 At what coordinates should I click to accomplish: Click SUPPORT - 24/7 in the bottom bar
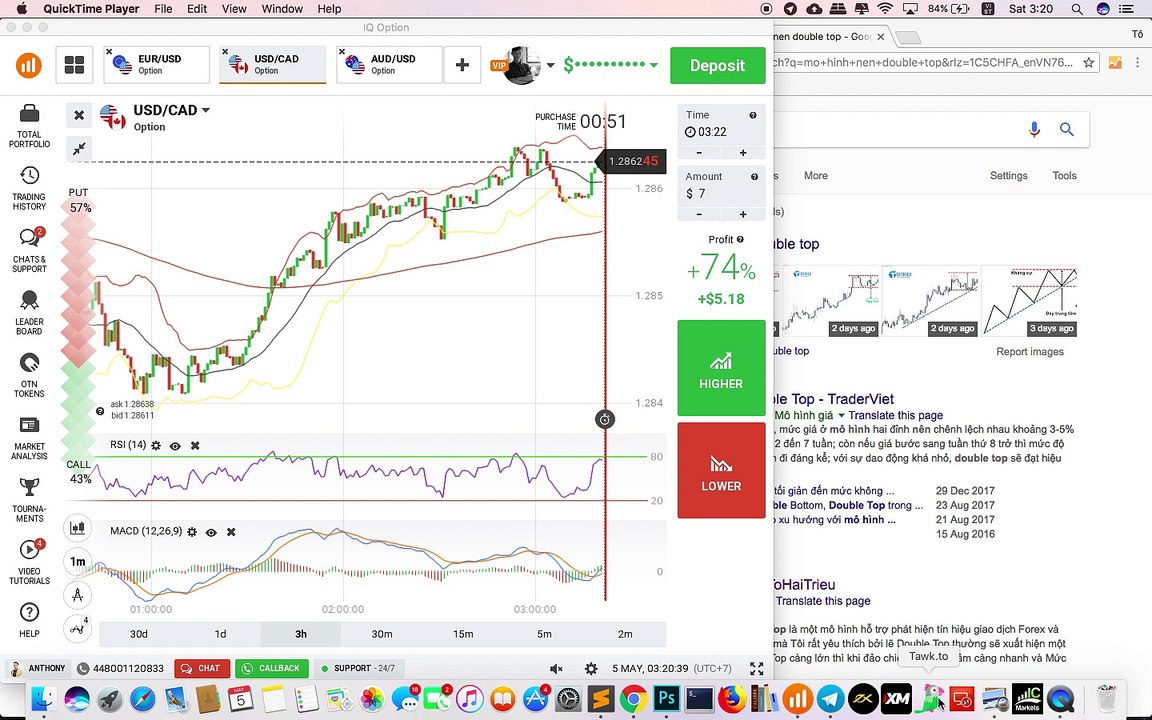[x=359, y=669]
